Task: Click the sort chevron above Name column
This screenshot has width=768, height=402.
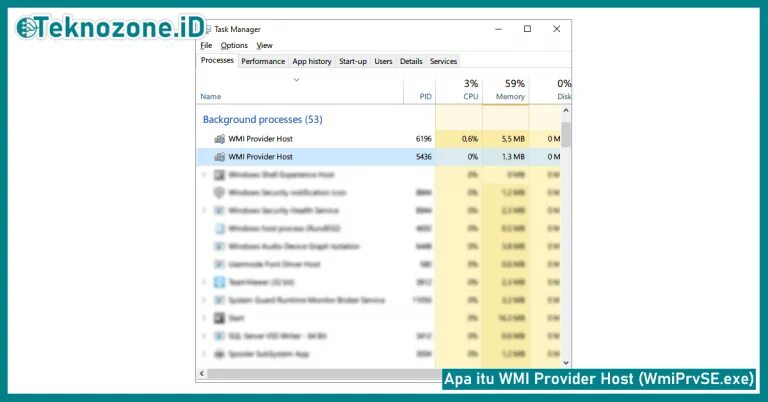Action: 296,80
